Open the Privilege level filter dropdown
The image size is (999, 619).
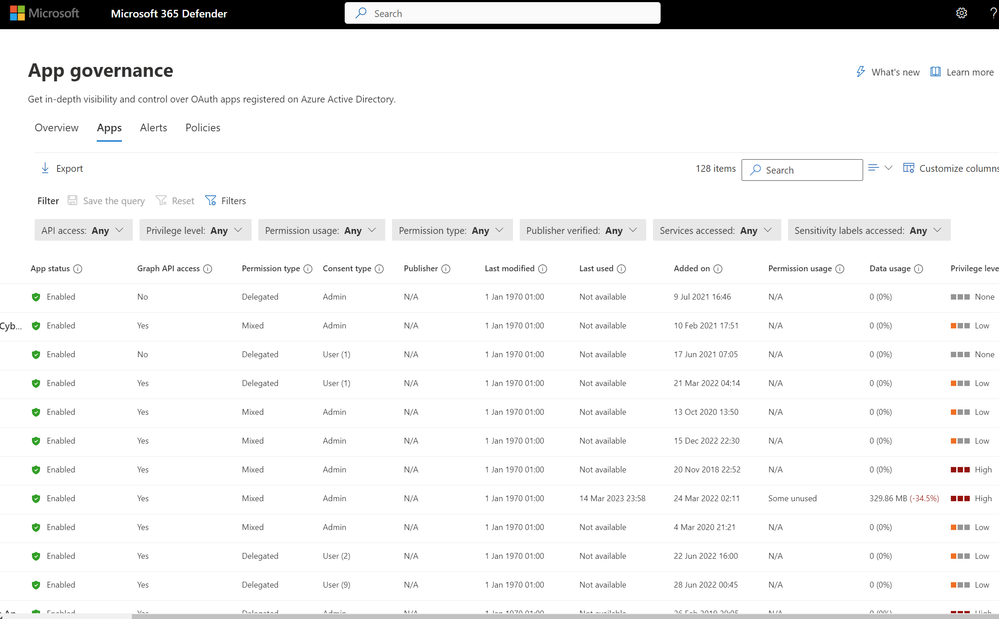tap(195, 230)
